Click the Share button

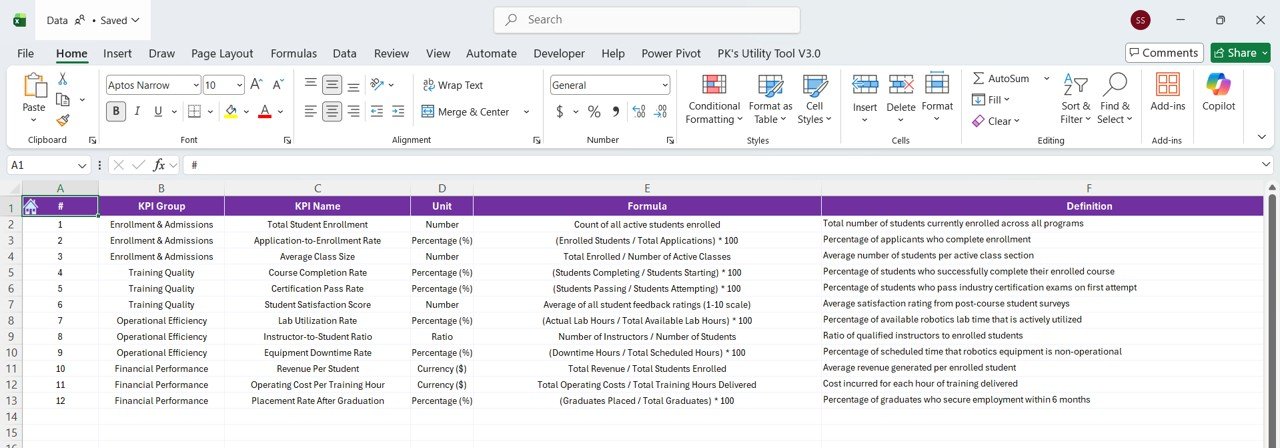(1239, 53)
